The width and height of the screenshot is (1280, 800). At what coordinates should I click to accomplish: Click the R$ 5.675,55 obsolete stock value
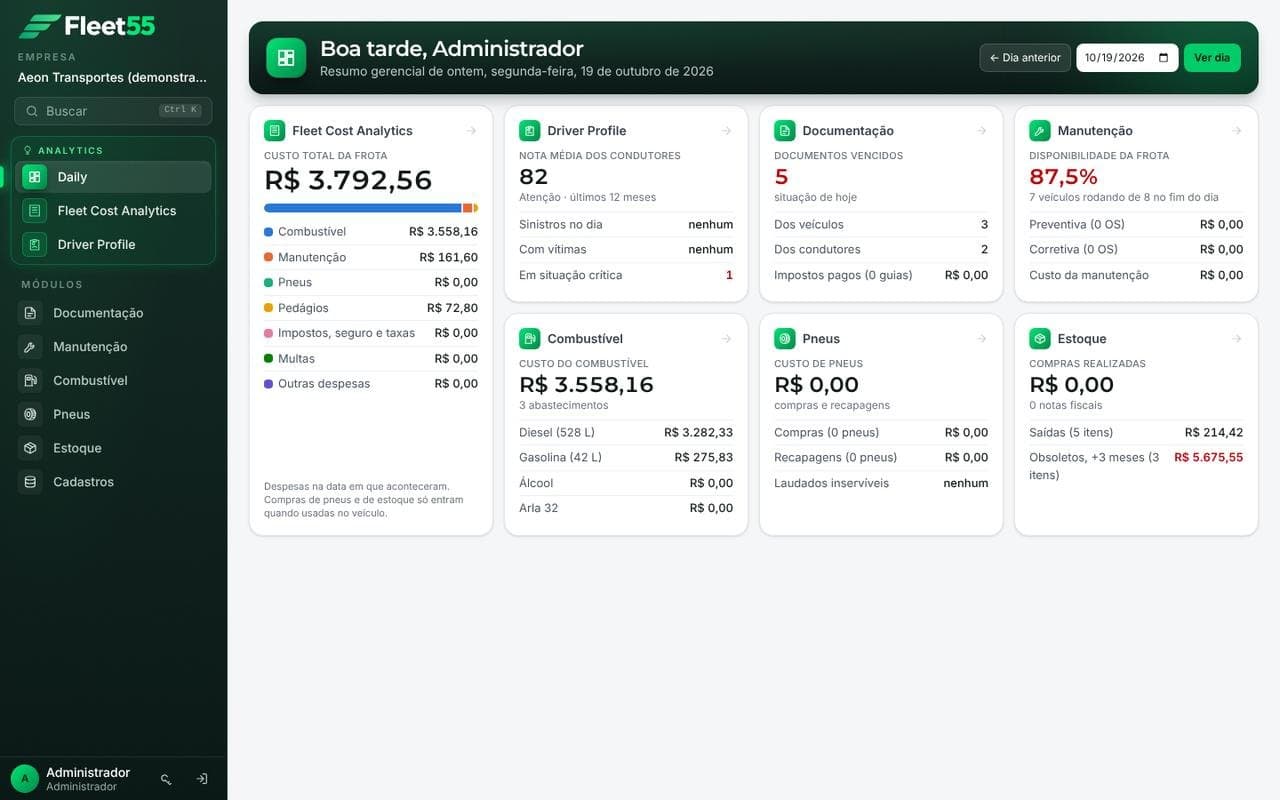pyautogui.click(x=1208, y=457)
